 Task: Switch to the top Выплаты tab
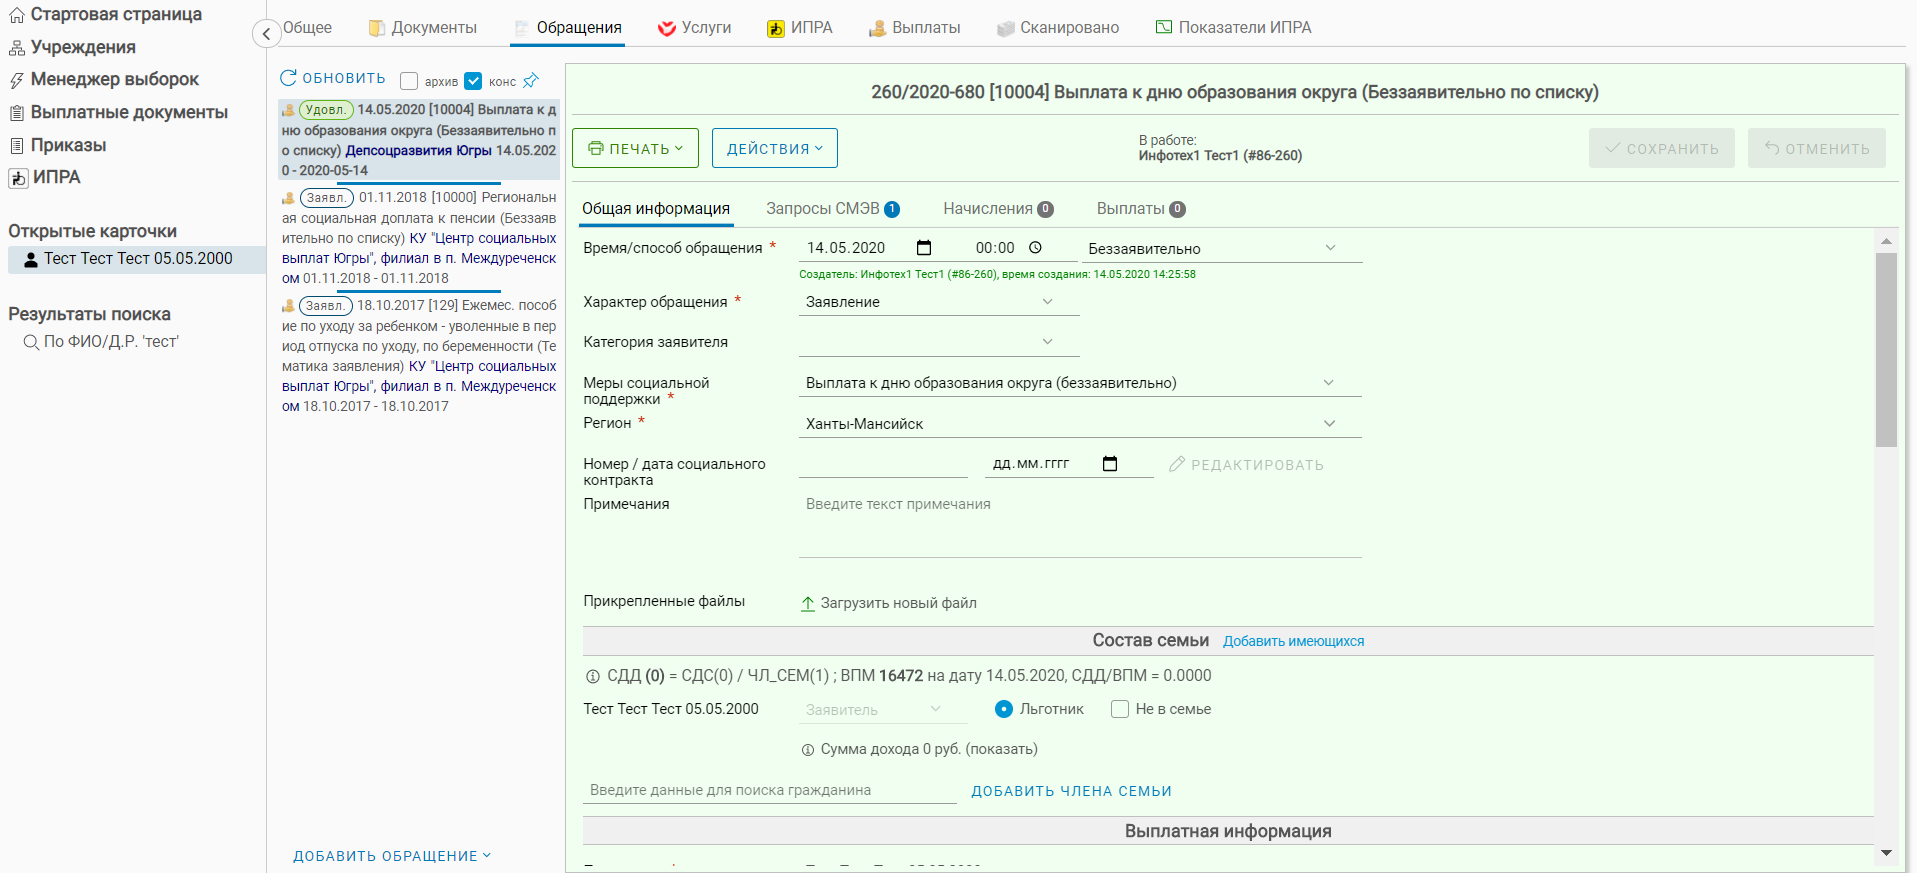[915, 28]
